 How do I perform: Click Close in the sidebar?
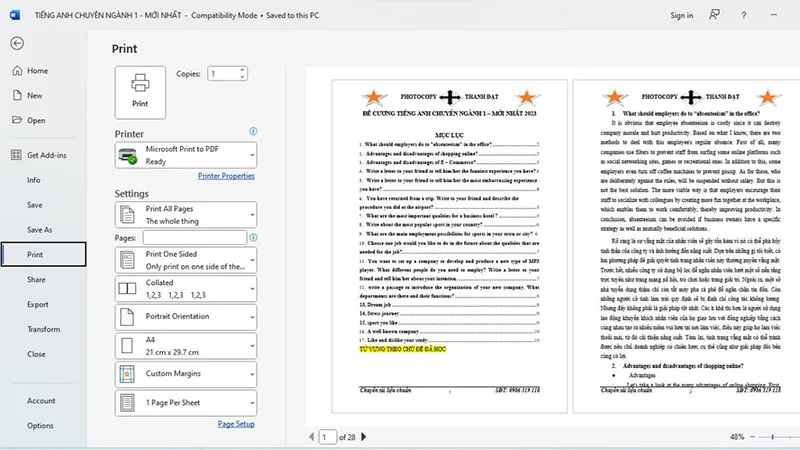[x=36, y=354]
